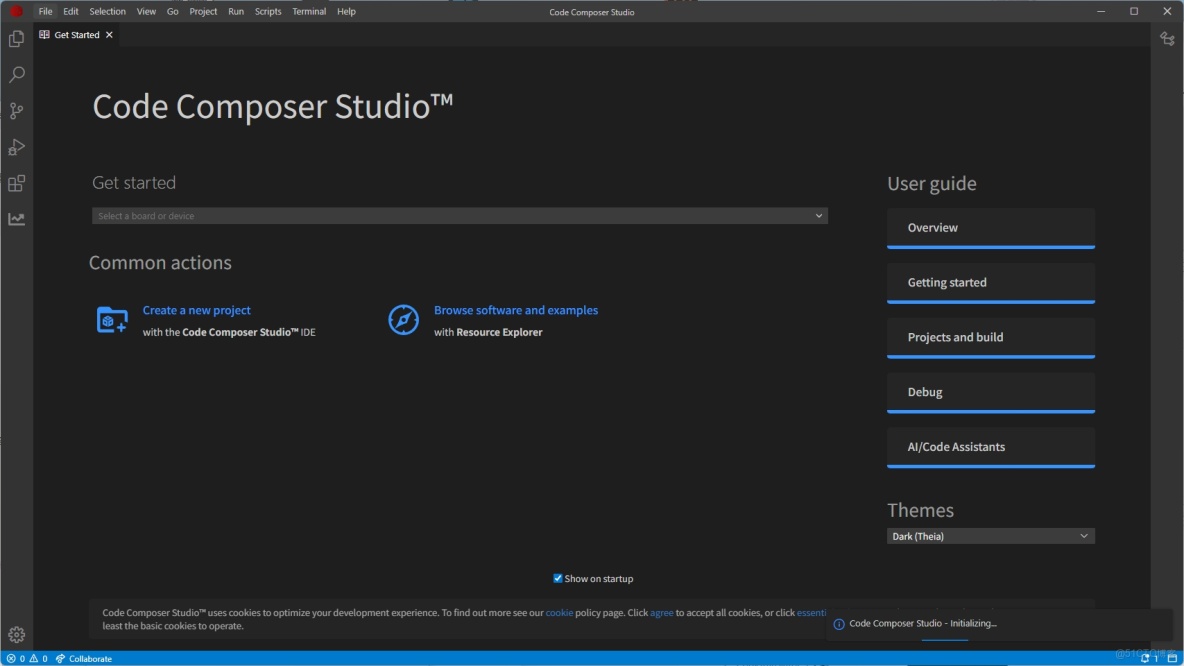1184x666 pixels.
Task: Open the Extensions view icon
Action: tap(16, 184)
